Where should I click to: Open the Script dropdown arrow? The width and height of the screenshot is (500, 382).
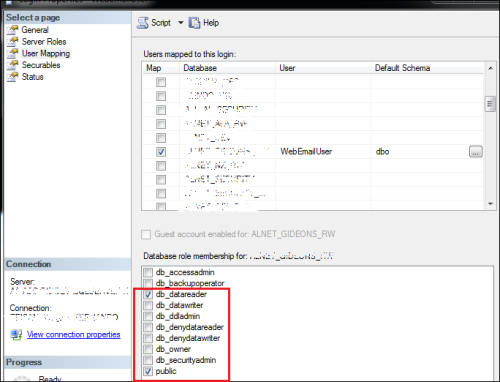(x=181, y=23)
